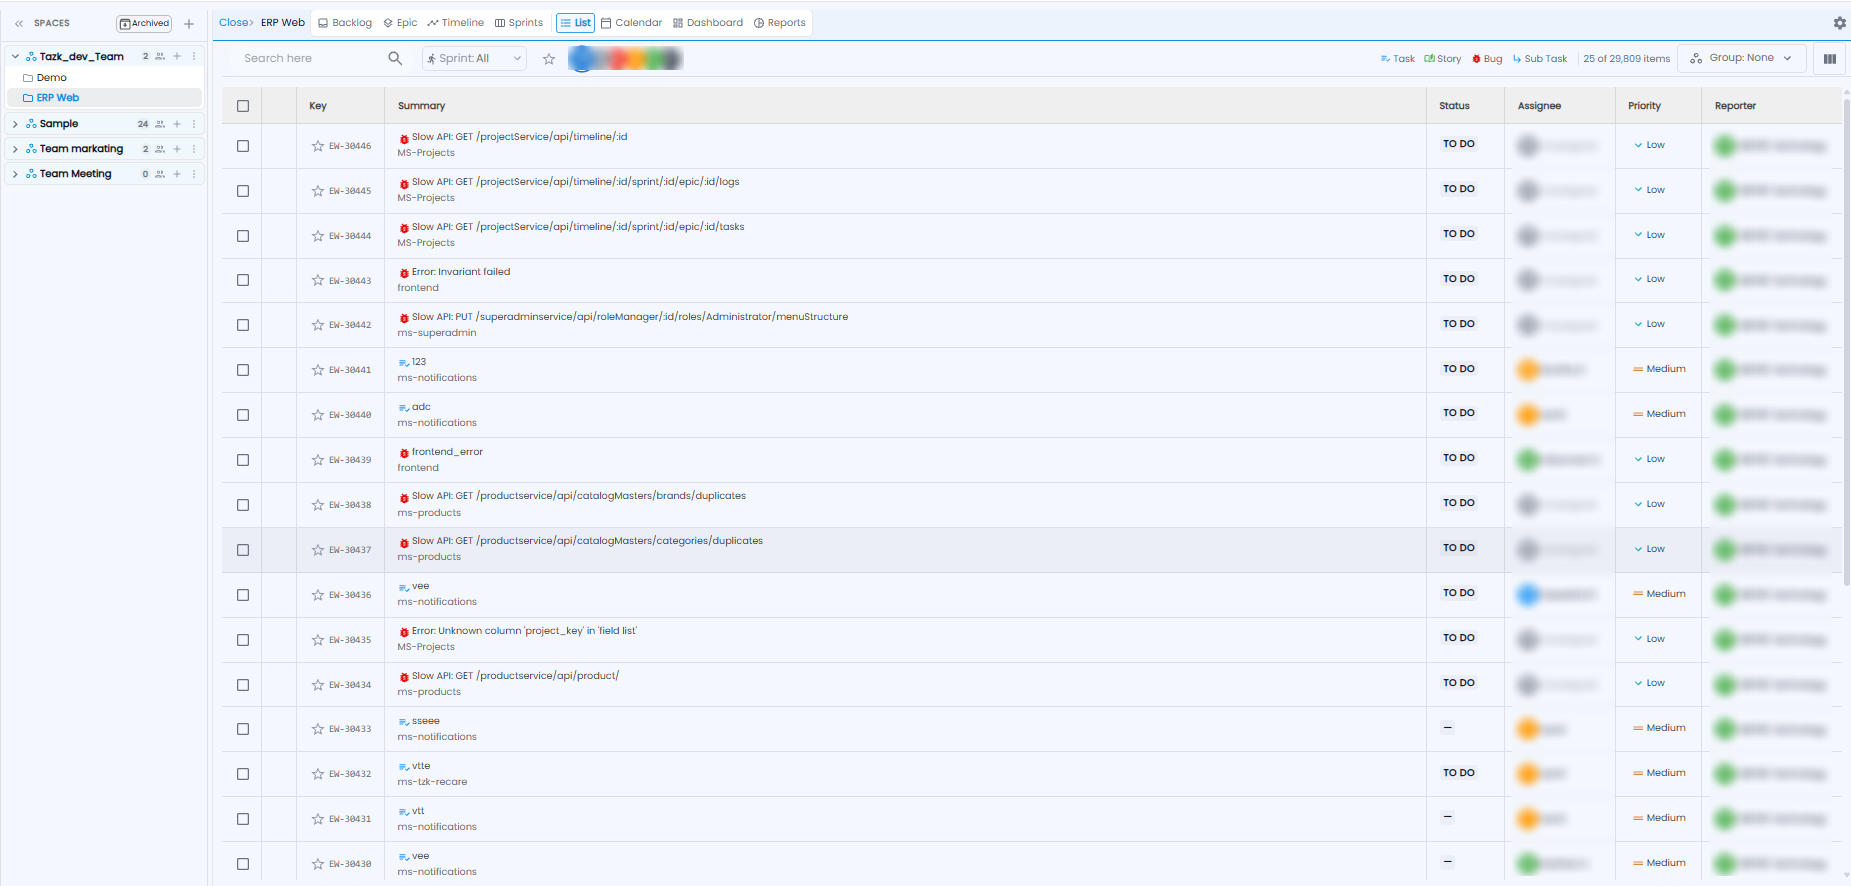This screenshot has width=1851, height=886.
Task: Check the EW-30443 row checkbox
Action: coord(243,280)
